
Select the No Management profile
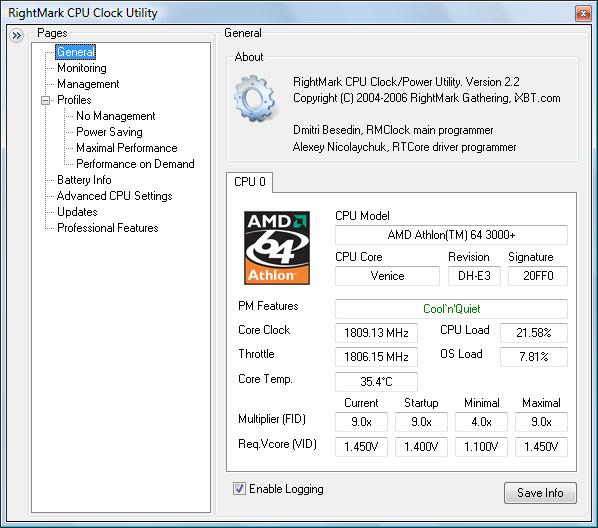coord(116,116)
